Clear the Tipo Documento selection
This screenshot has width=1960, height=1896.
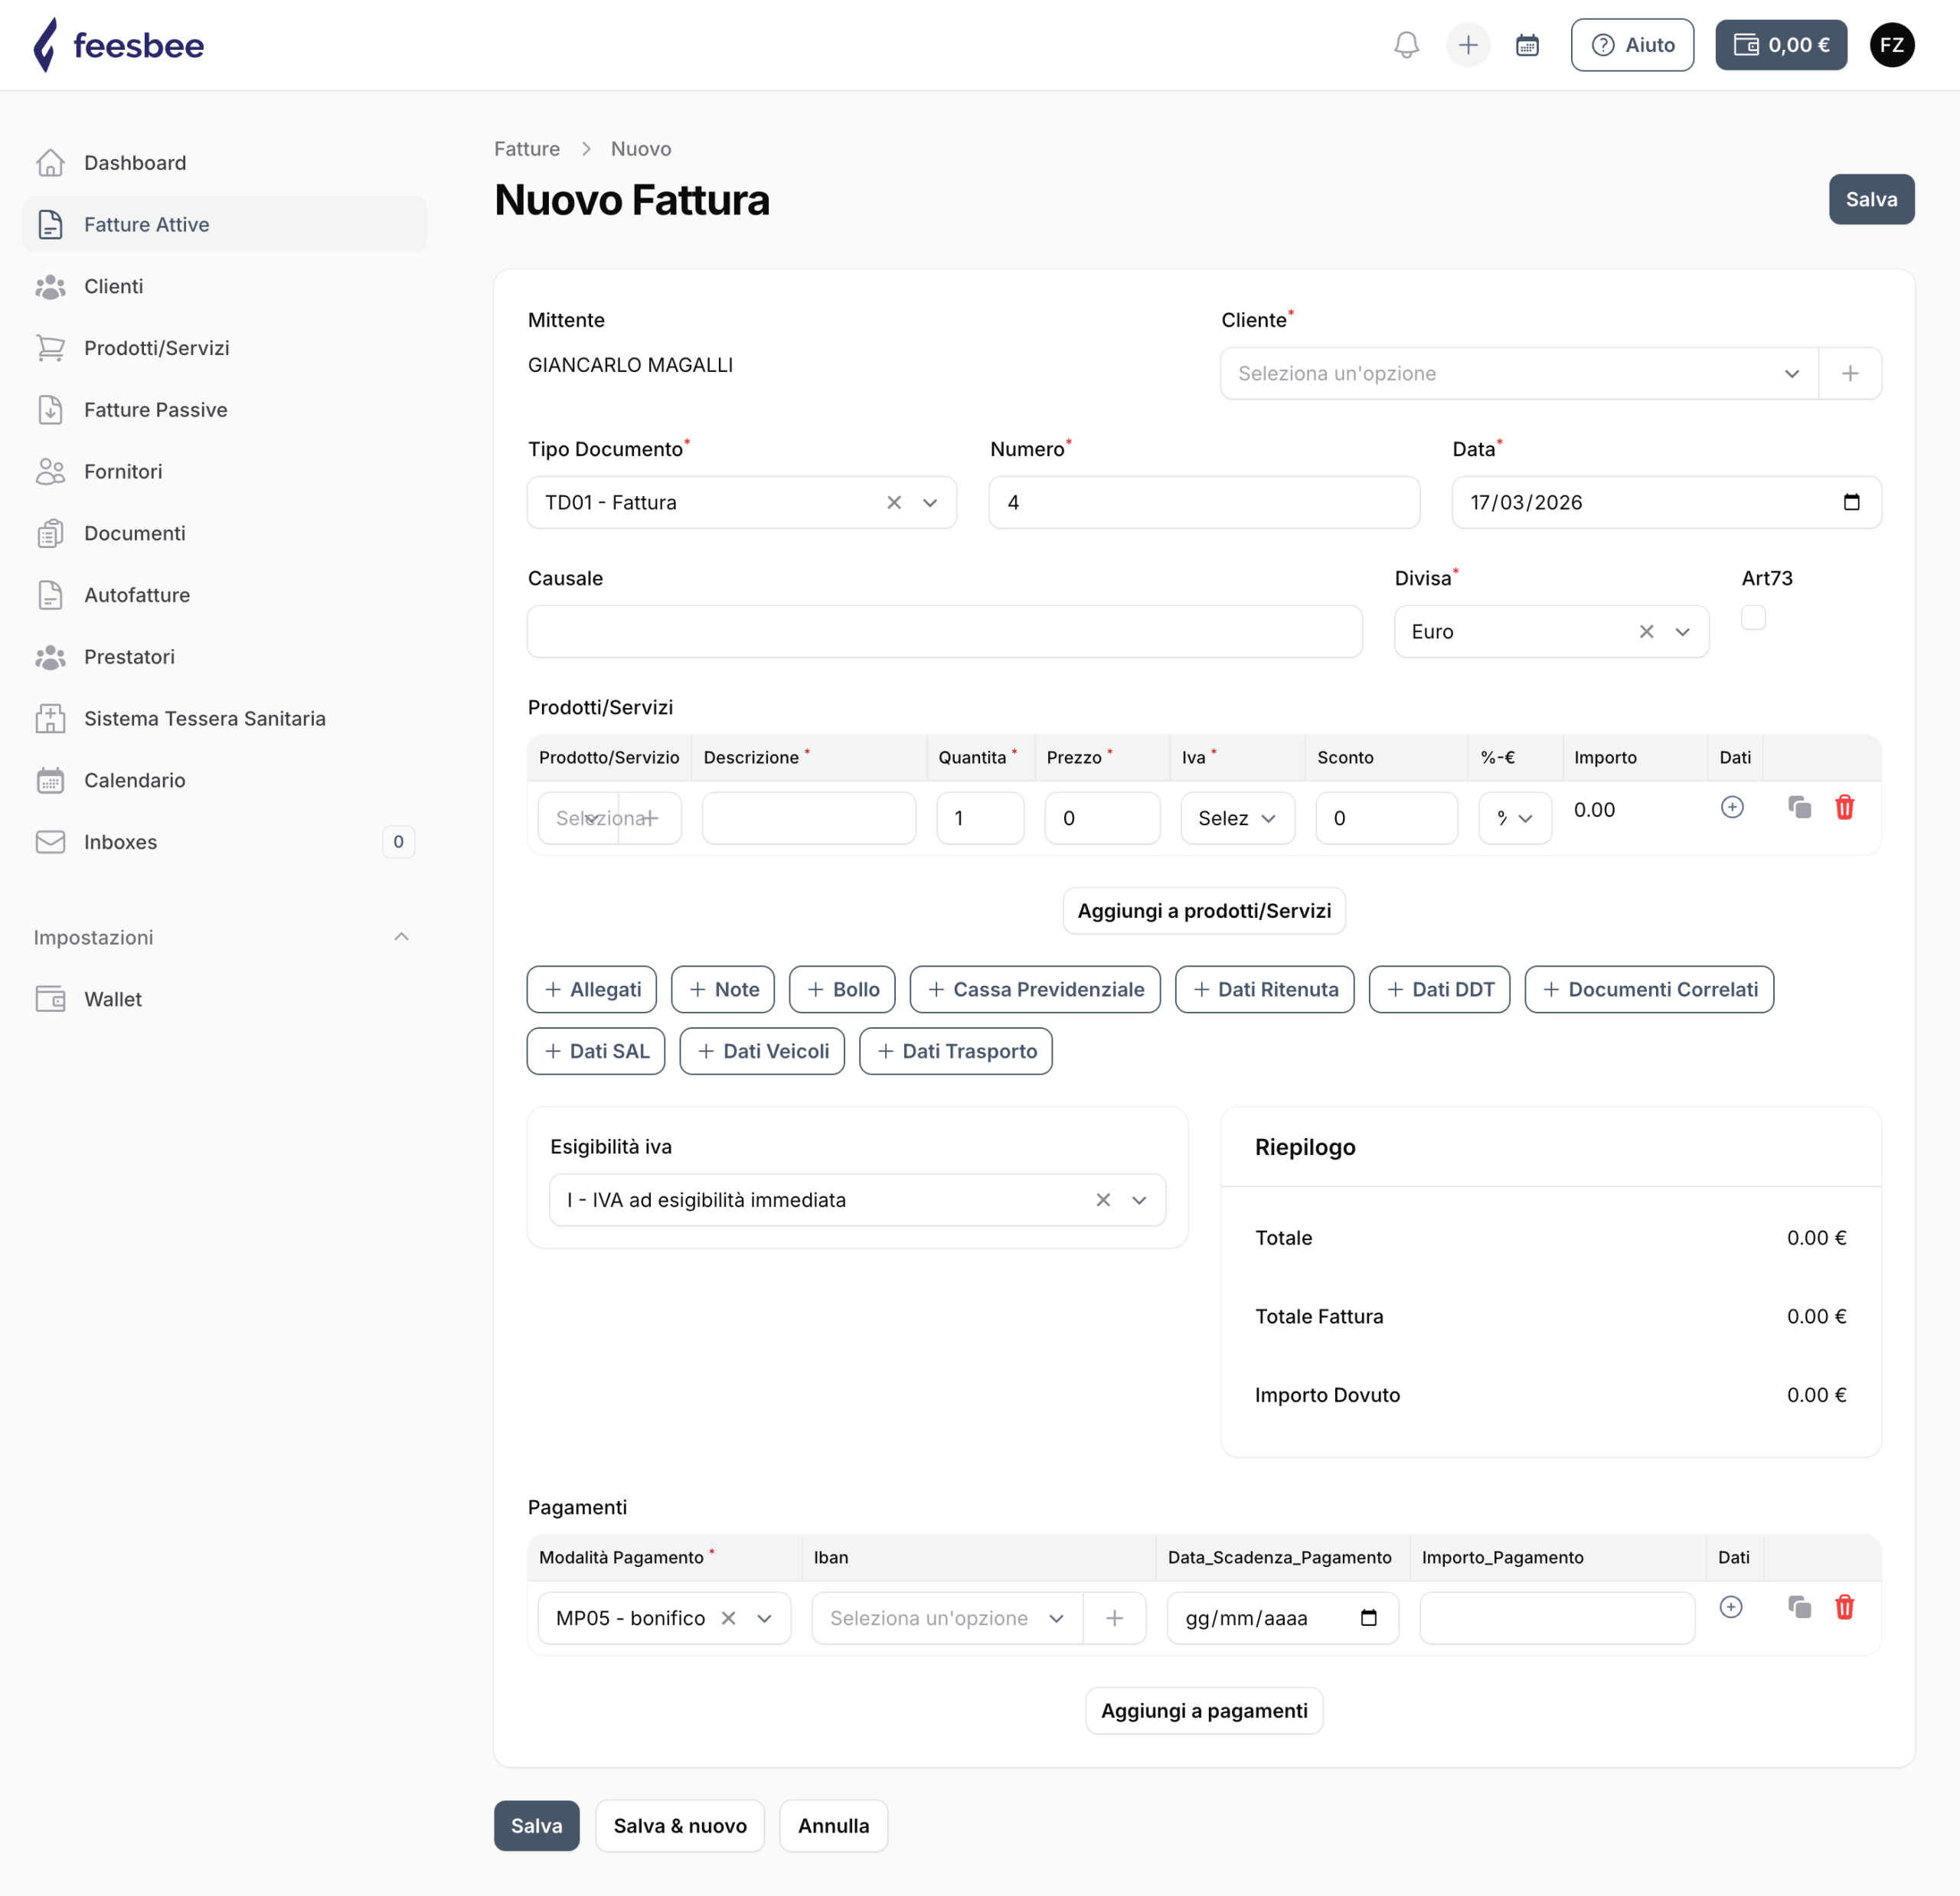(894, 502)
